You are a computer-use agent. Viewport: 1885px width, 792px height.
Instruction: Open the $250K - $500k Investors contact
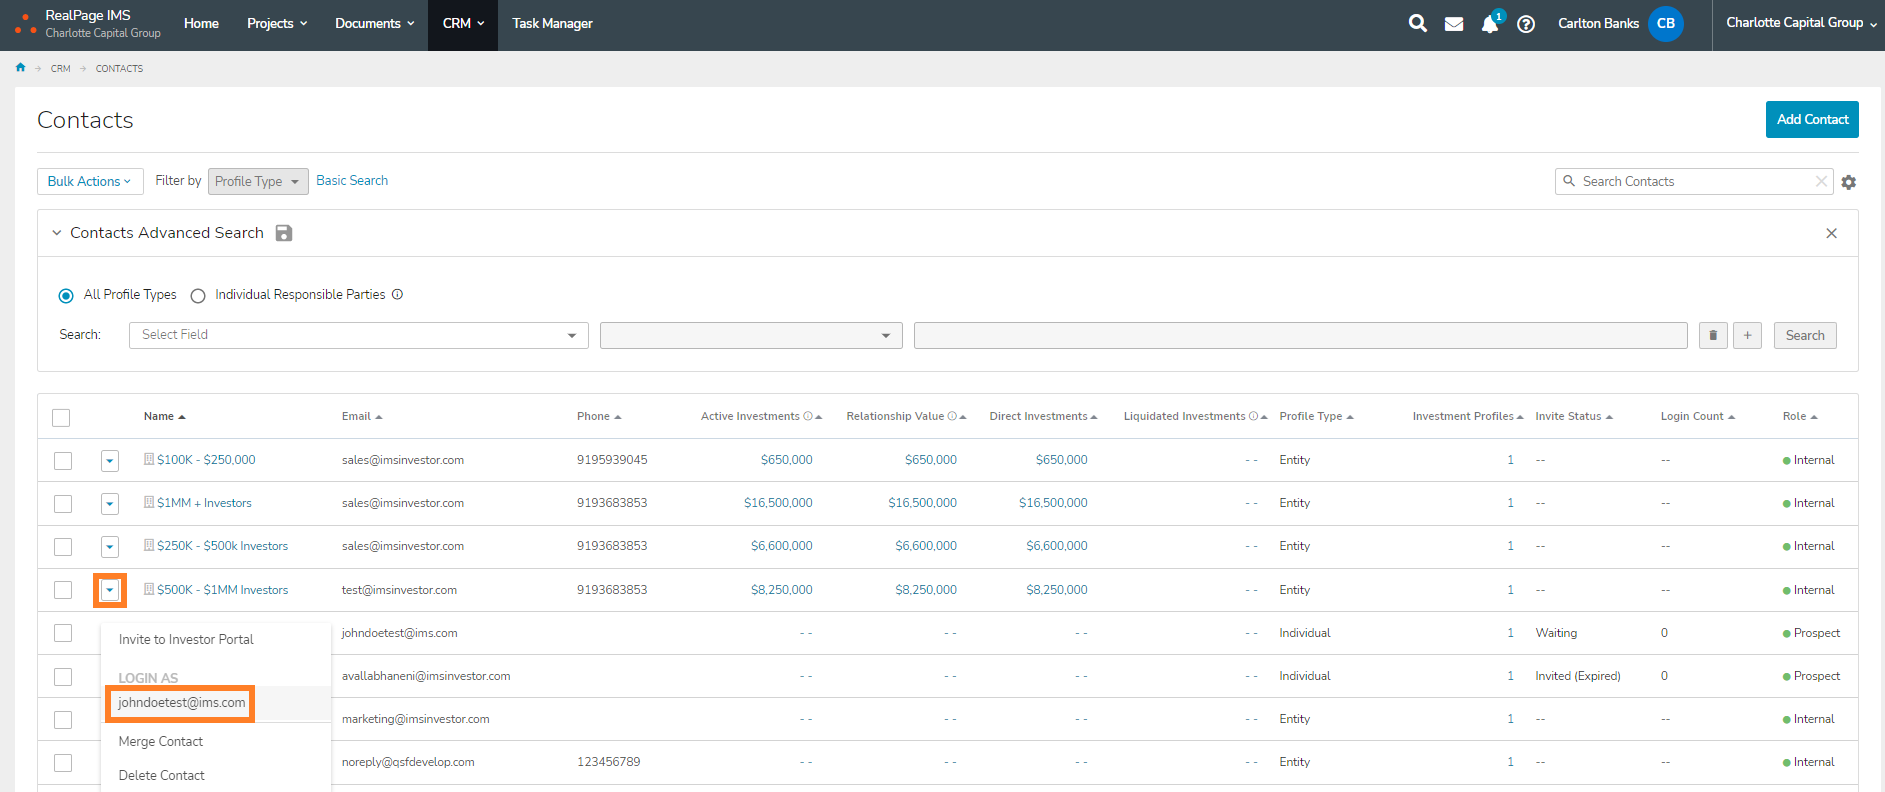[x=222, y=546]
